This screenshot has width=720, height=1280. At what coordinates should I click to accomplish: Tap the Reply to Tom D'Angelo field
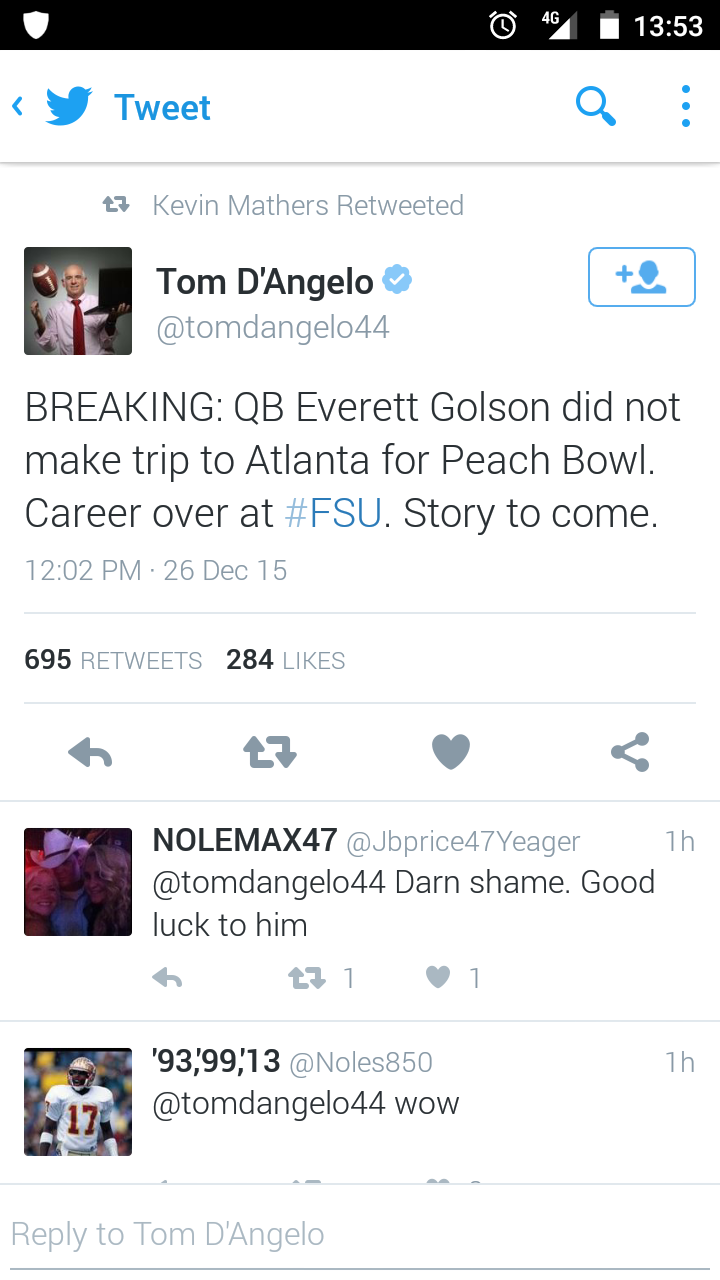[x=360, y=1234]
